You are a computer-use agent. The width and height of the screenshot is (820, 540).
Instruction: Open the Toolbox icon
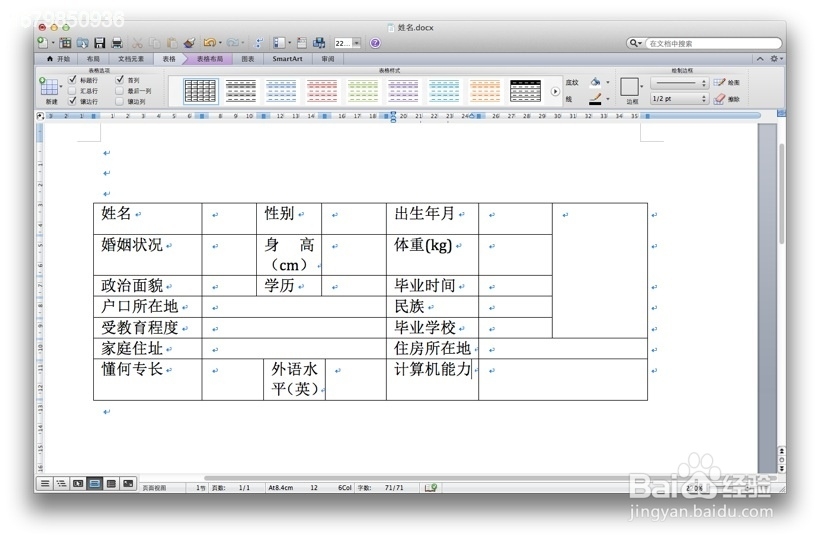pyautogui.click(x=302, y=43)
